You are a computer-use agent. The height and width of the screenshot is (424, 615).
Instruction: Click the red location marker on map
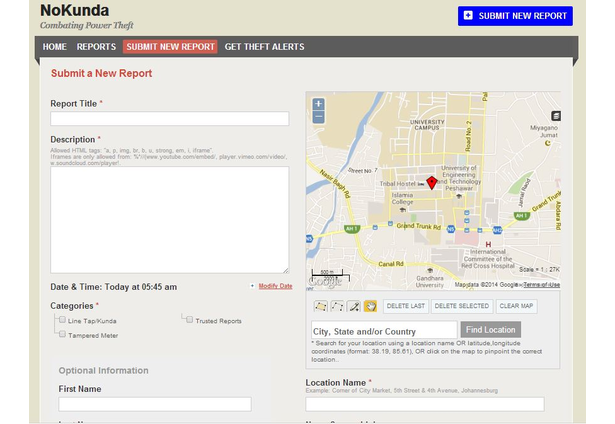432,182
